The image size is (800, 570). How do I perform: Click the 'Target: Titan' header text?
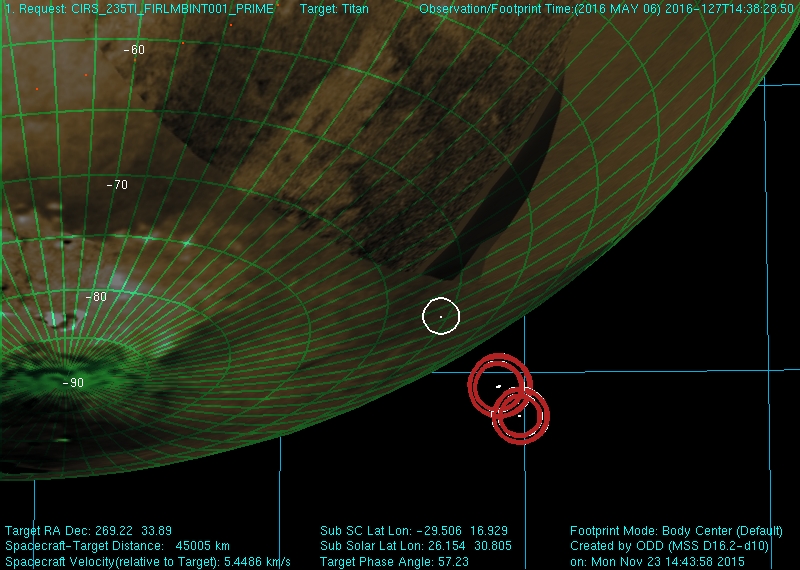click(334, 9)
